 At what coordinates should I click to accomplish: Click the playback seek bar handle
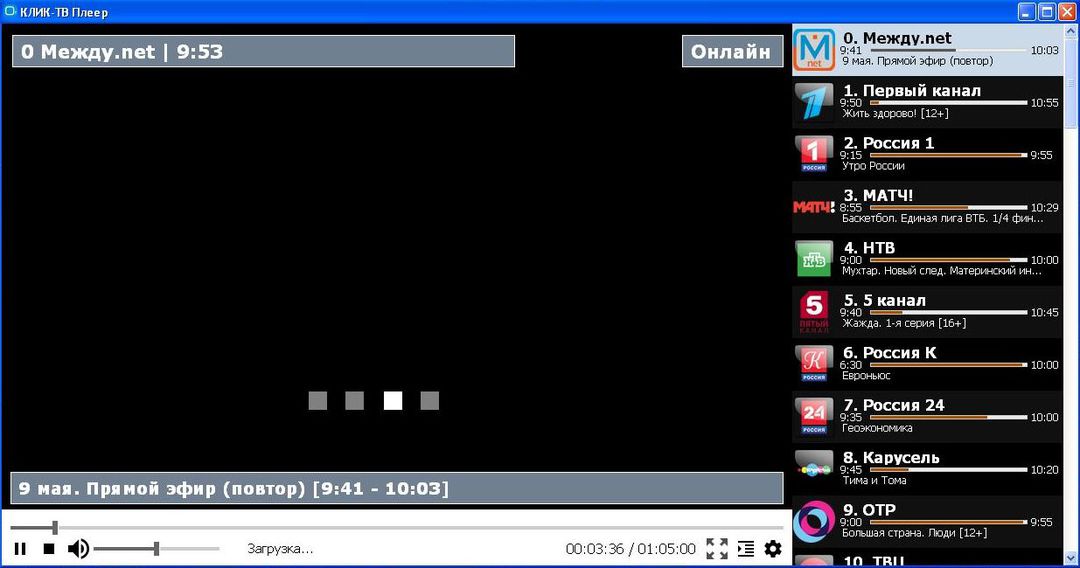click(55, 528)
